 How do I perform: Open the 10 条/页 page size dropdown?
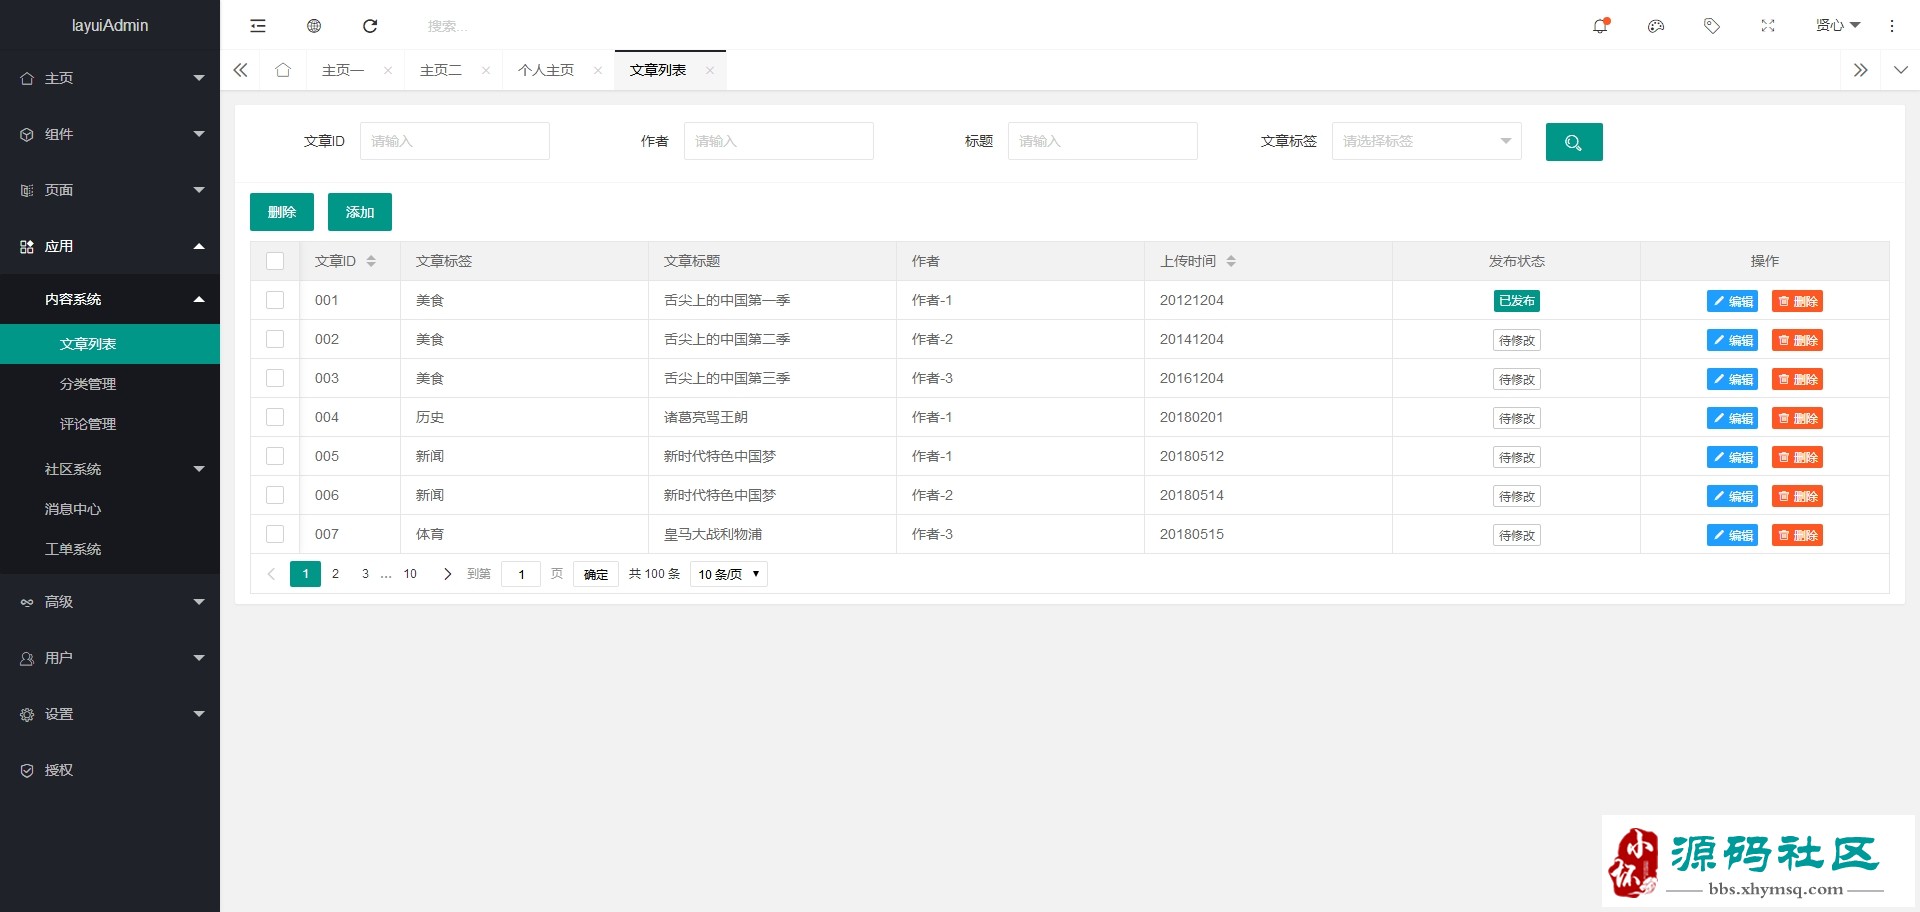pos(729,574)
